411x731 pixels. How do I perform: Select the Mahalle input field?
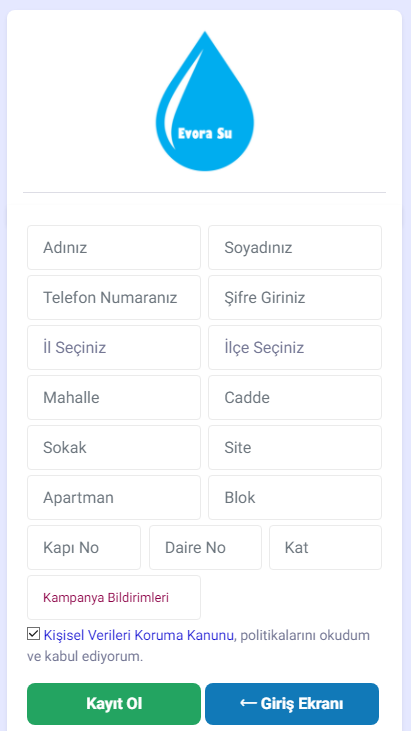point(114,397)
